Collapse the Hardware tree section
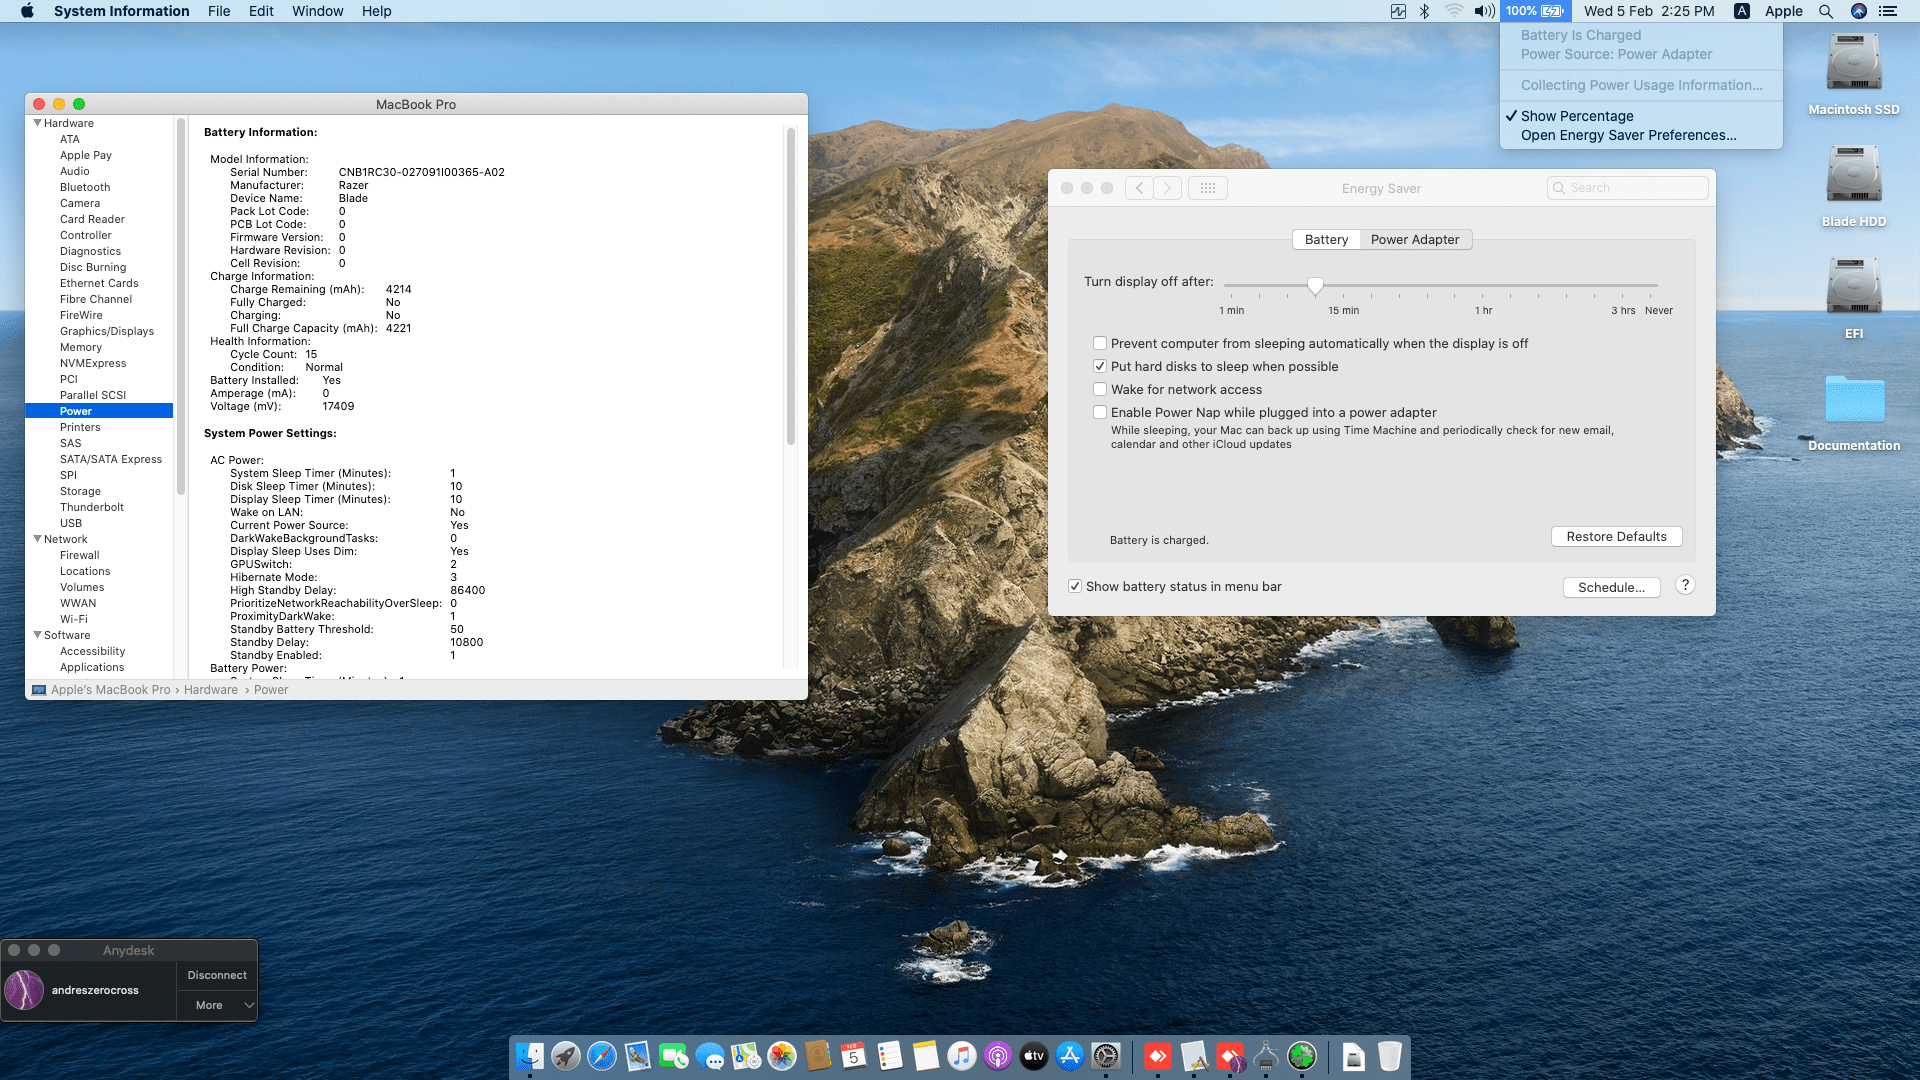The width and height of the screenshot is (1920, 1080). (38, 123)
